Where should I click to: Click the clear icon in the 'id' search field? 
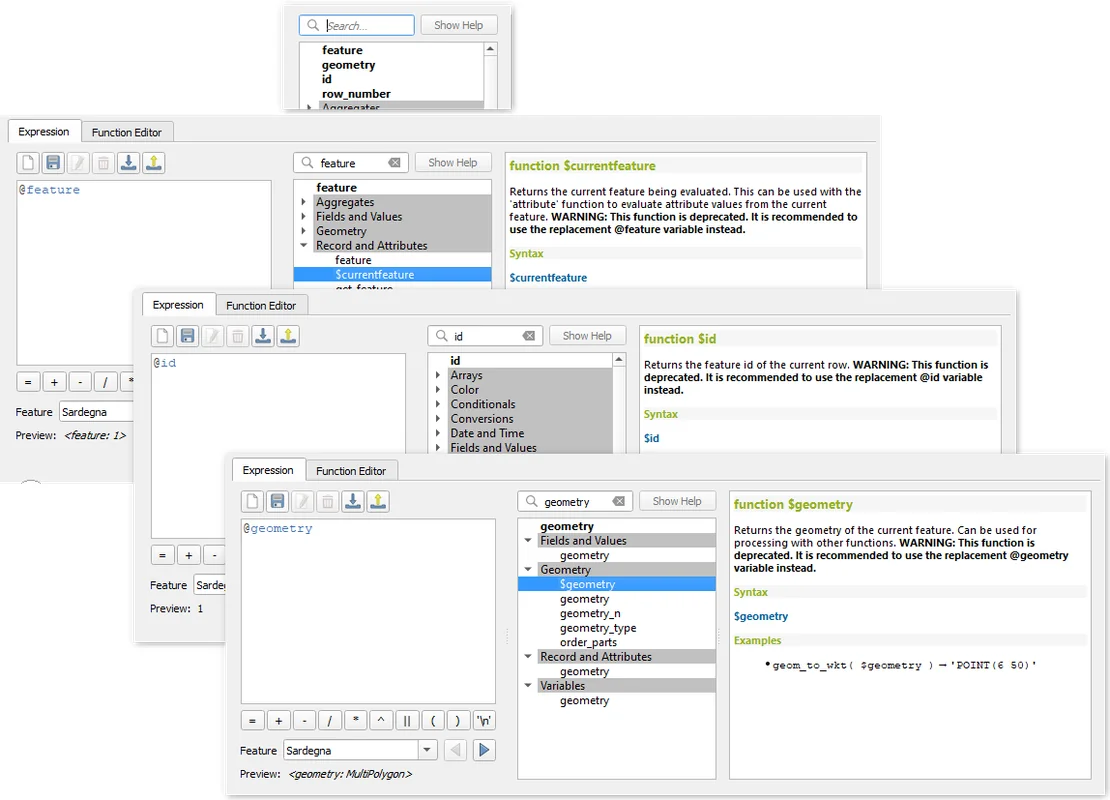coord(528,336)
